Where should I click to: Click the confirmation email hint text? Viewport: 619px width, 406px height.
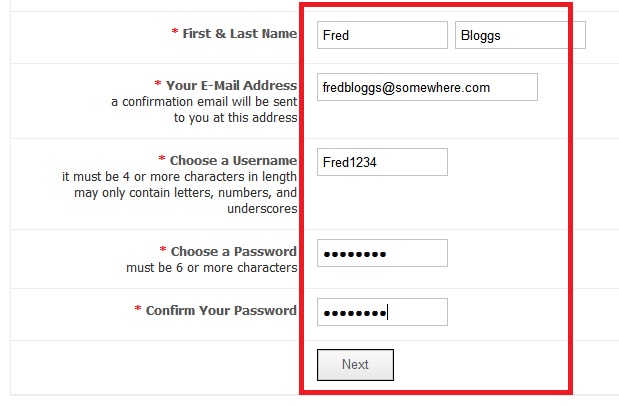coord(204,110)
